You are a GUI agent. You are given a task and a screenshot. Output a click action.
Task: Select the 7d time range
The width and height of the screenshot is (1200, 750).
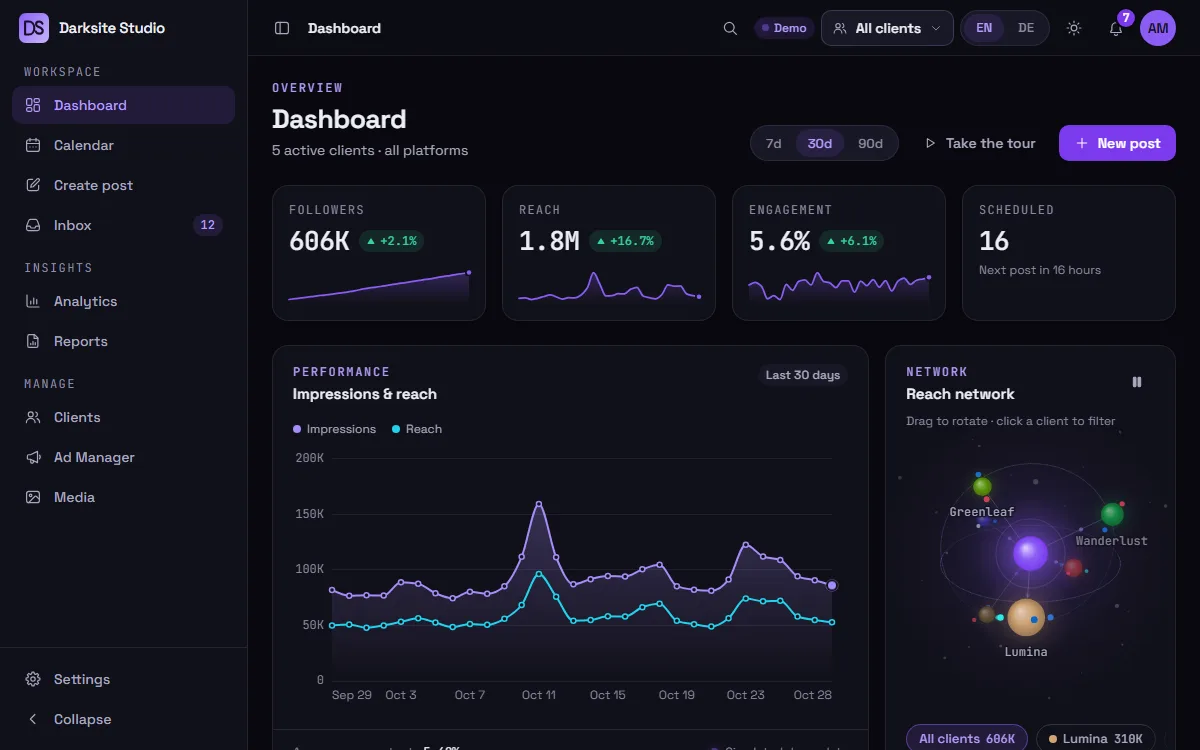(x=774, y=143)
